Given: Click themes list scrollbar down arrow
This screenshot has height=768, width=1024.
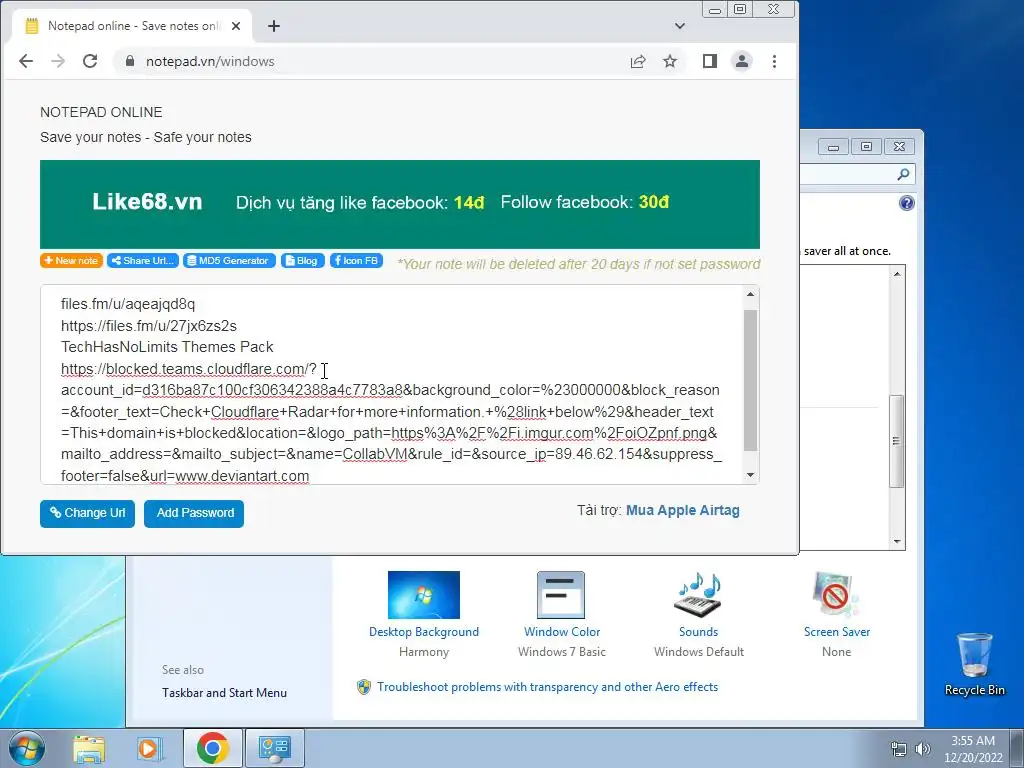Looking at the screenshot, I should tap(897, 541).
